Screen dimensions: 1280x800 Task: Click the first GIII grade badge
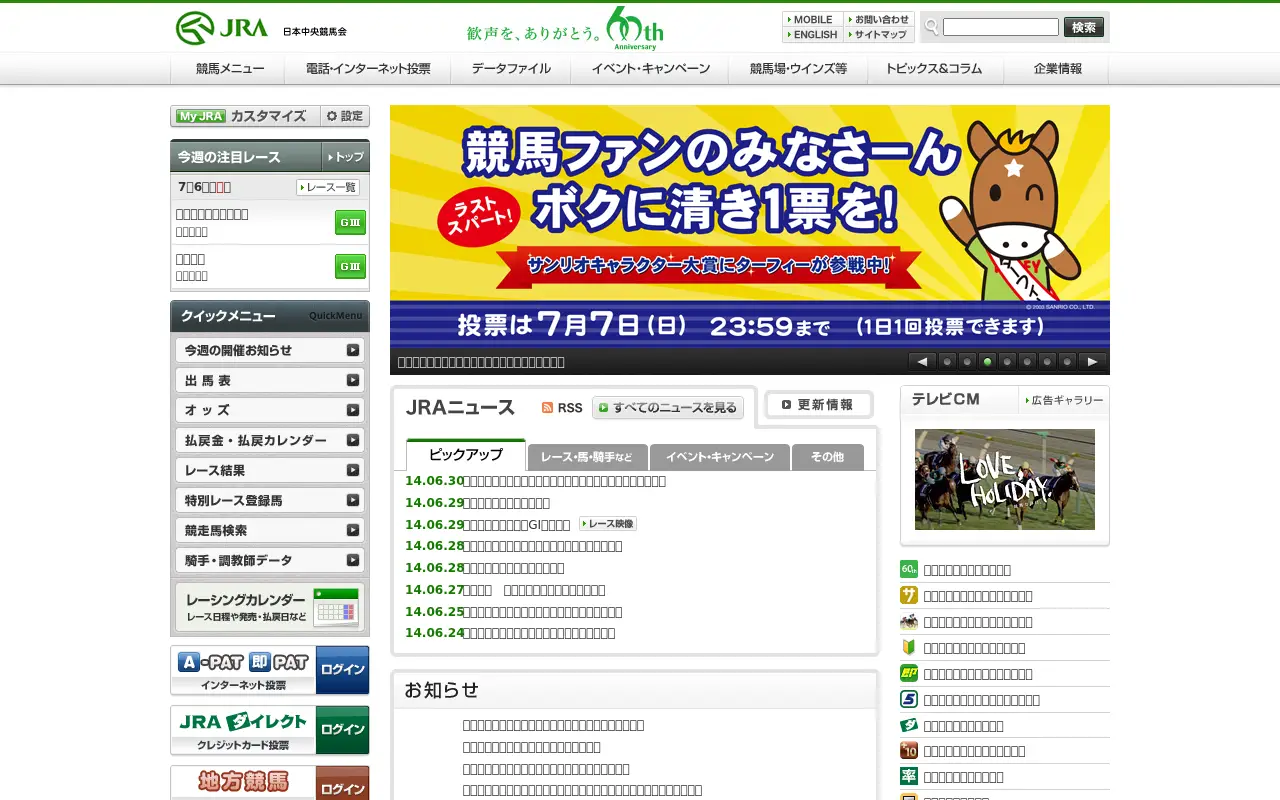(x=350, y=222)
